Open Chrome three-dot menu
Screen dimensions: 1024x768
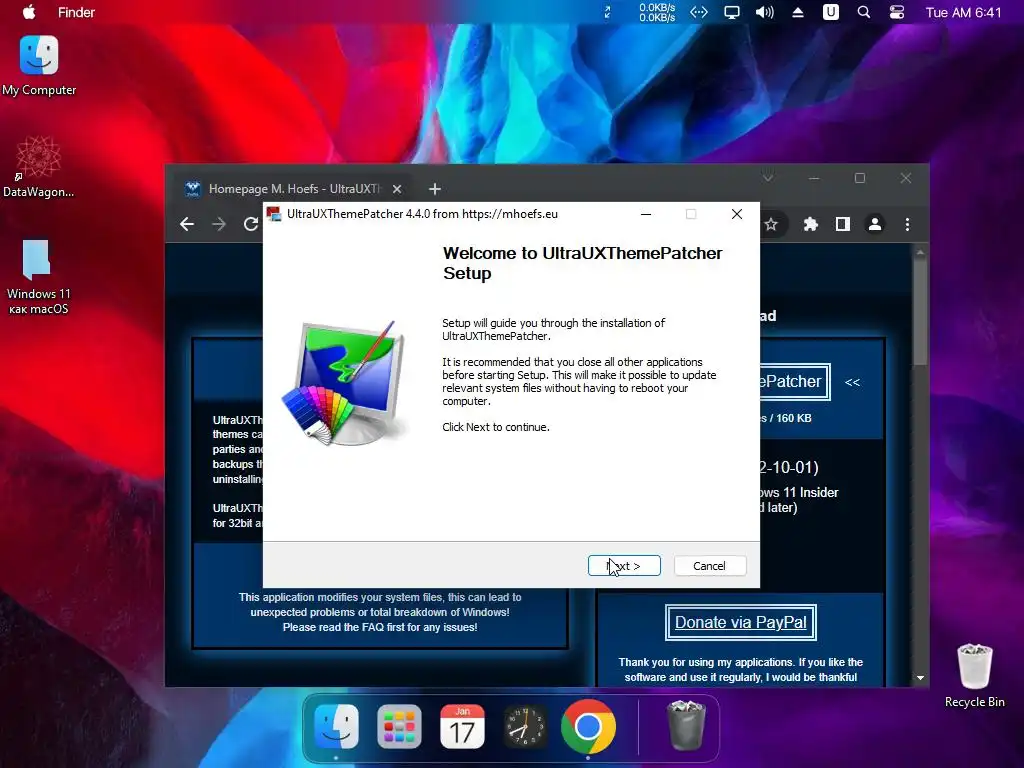tap(907, 225)
